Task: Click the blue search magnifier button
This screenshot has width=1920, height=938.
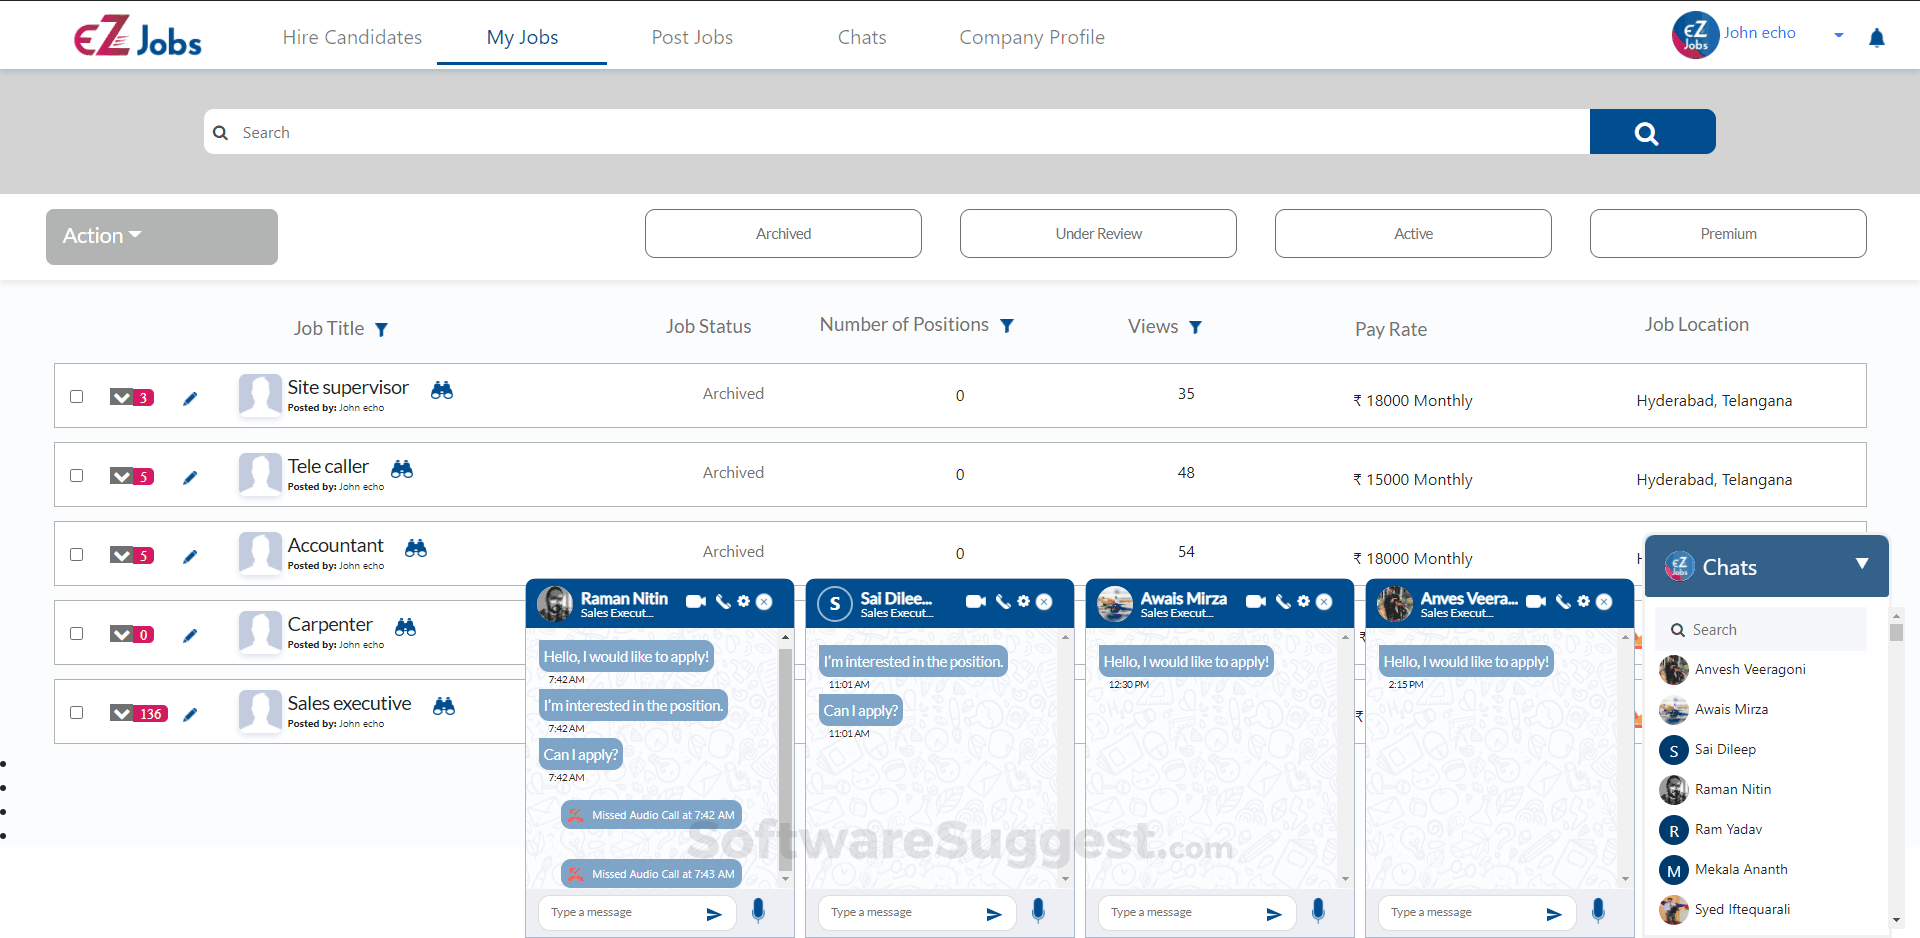Action: tap(1650, 131)
